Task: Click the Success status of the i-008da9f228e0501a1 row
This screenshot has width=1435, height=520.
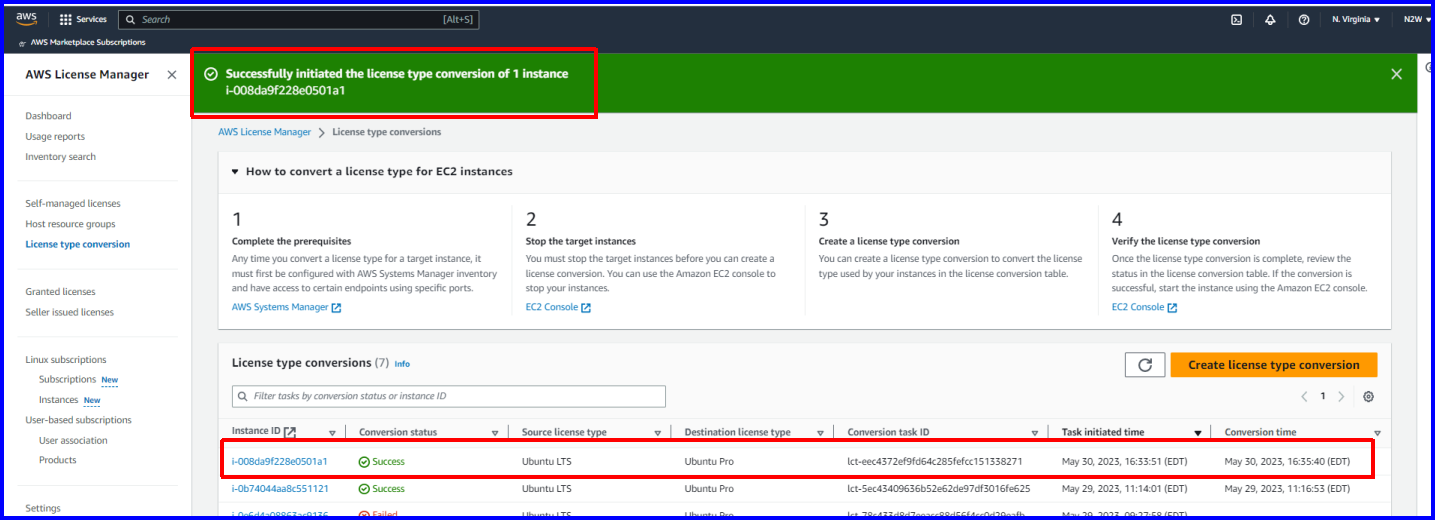Action: pyautogui.click(x=382, y=462)
